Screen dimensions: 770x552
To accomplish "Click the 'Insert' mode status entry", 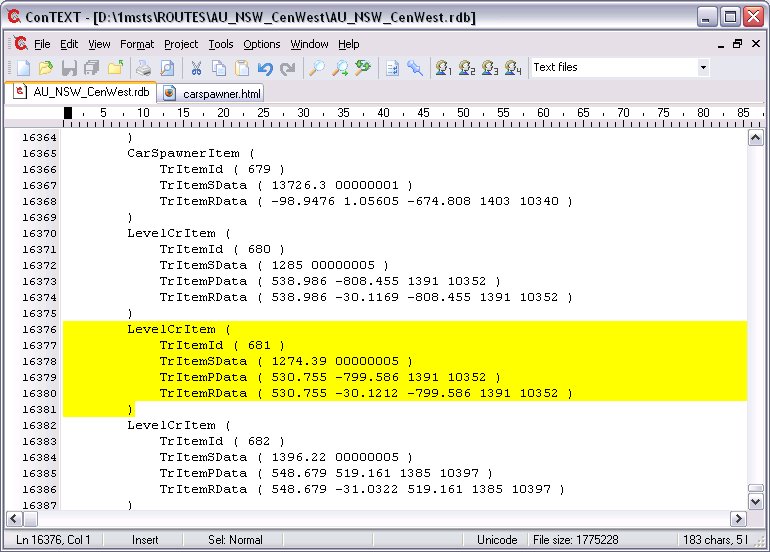I will [x=145, y=540].
